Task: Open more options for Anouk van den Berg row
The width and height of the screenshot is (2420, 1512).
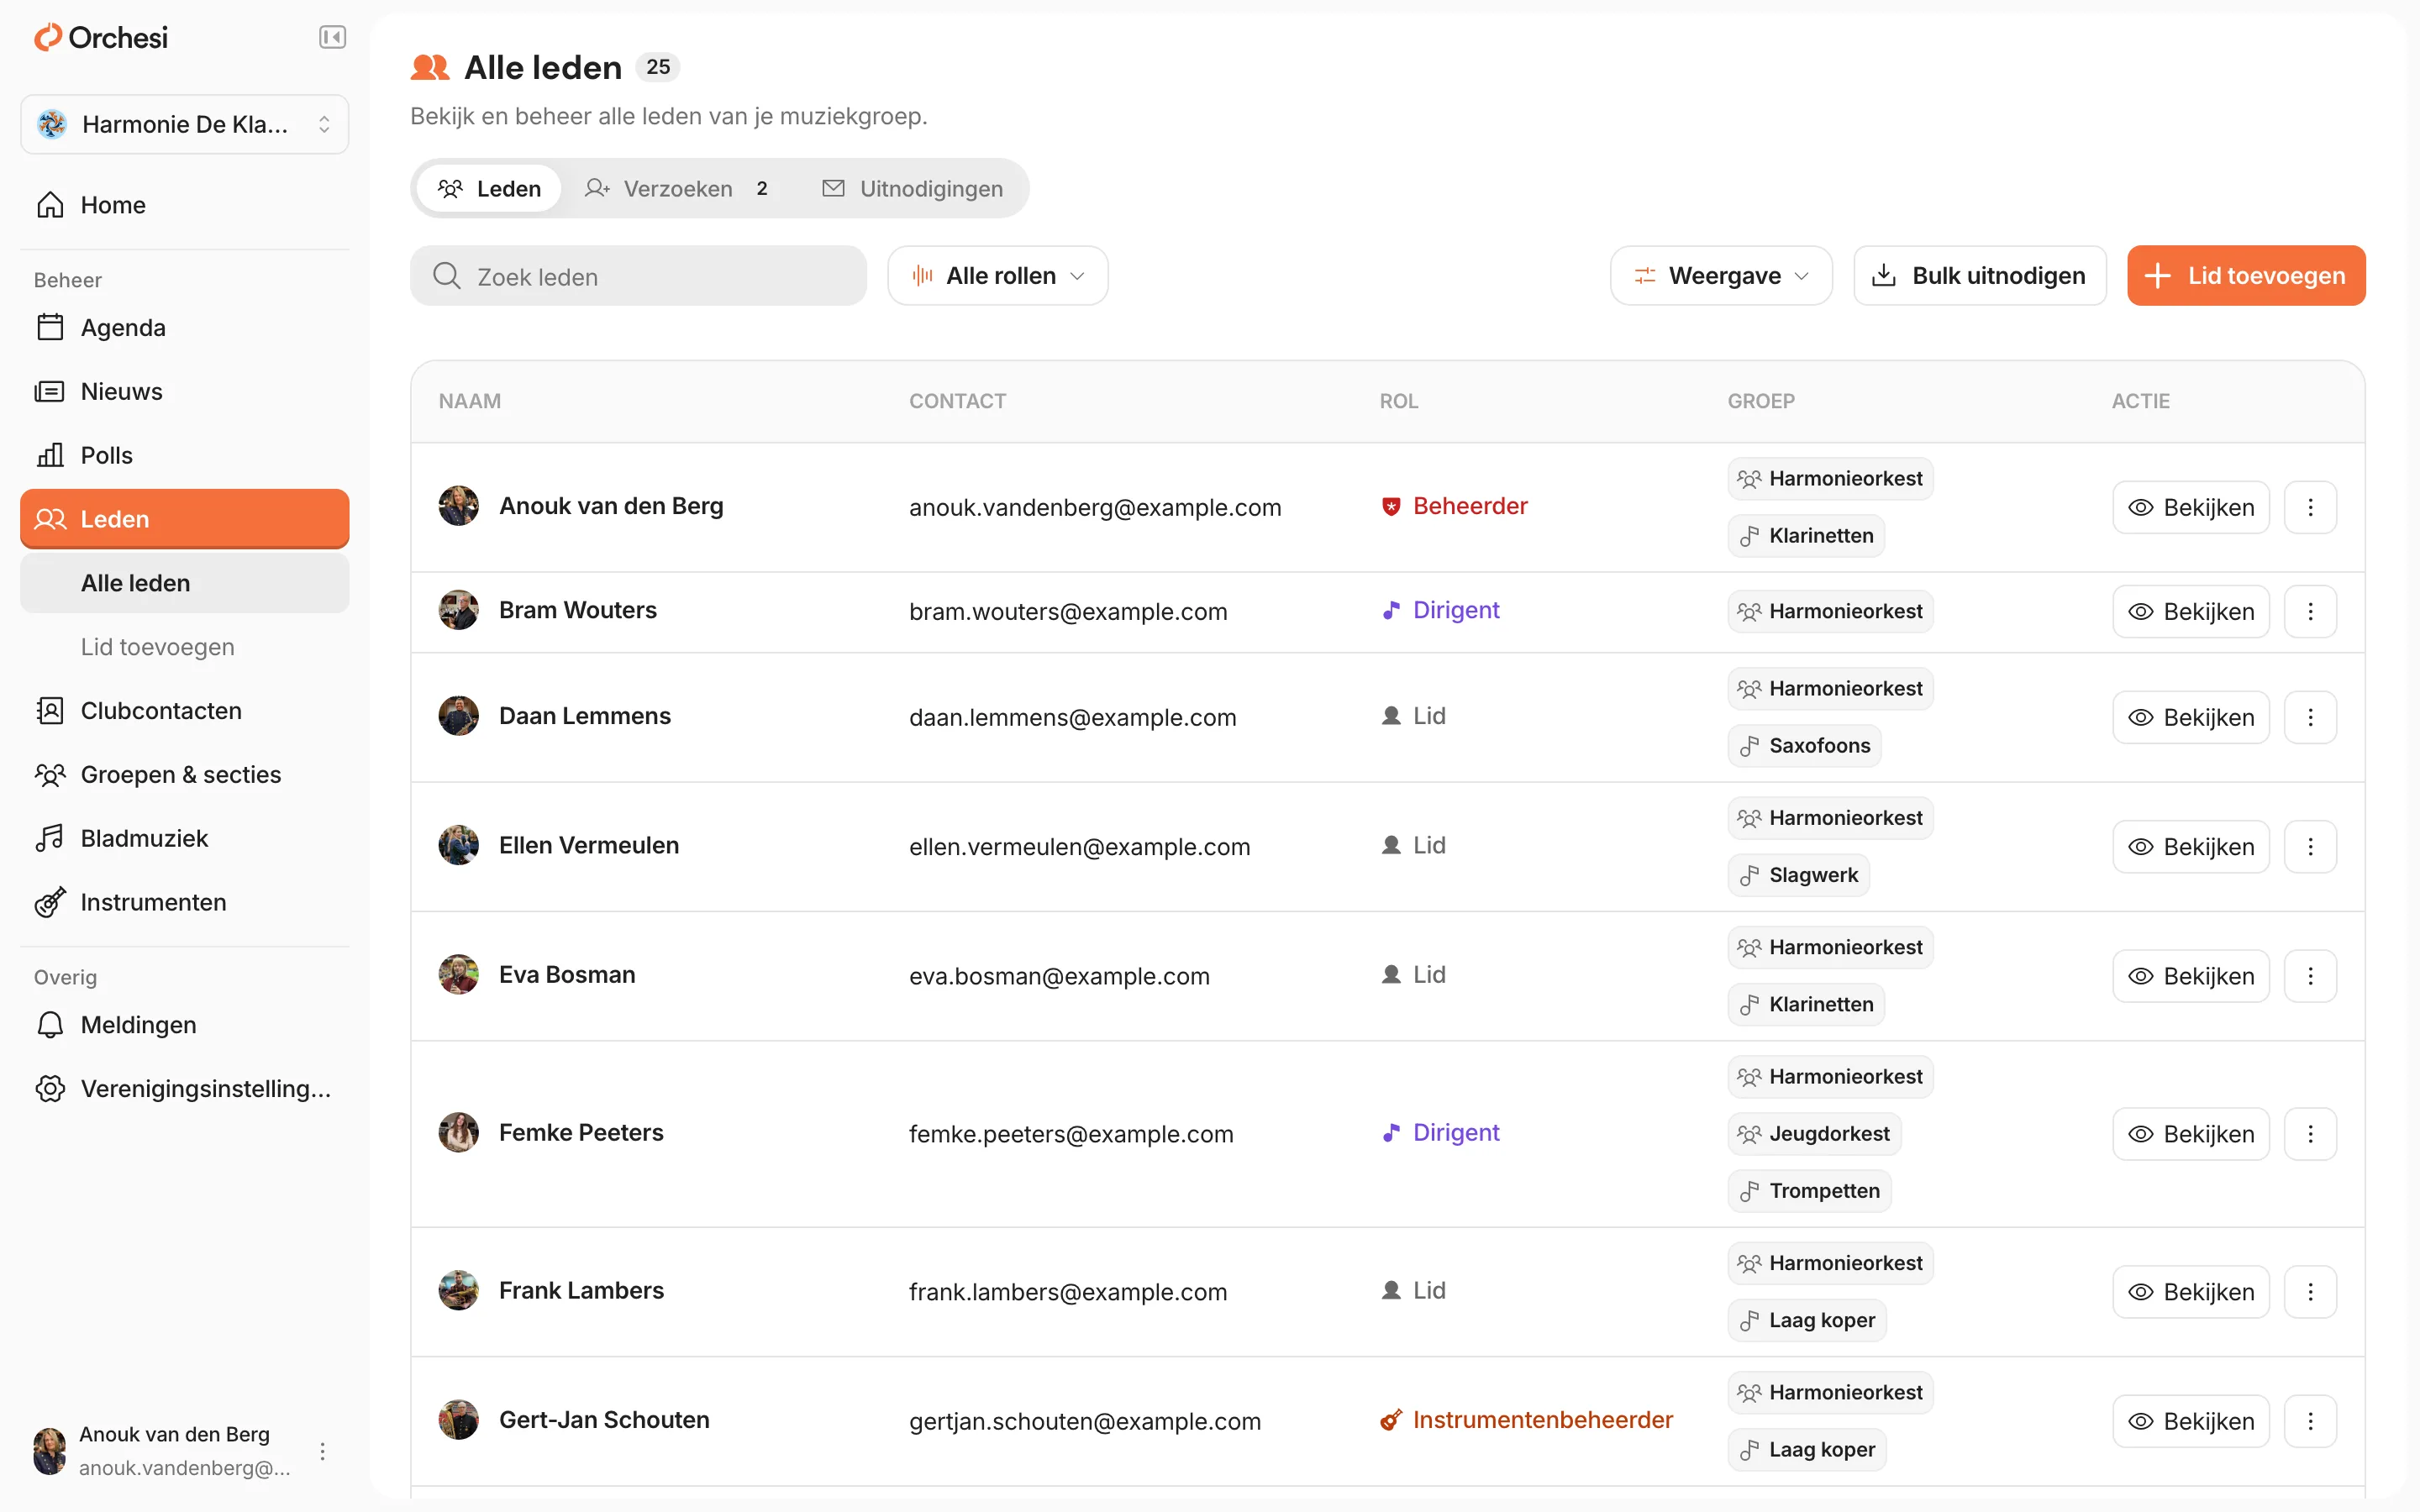Action: (2310, 508)
